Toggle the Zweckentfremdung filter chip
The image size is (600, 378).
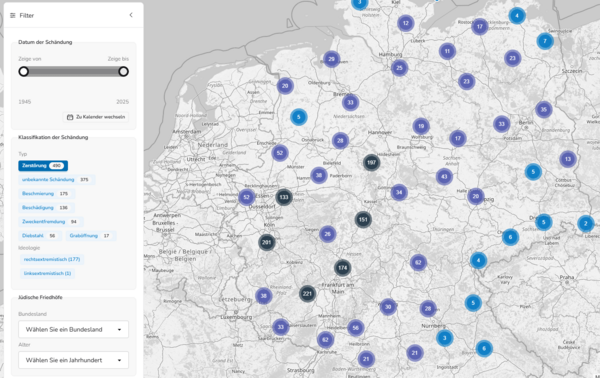51,222
